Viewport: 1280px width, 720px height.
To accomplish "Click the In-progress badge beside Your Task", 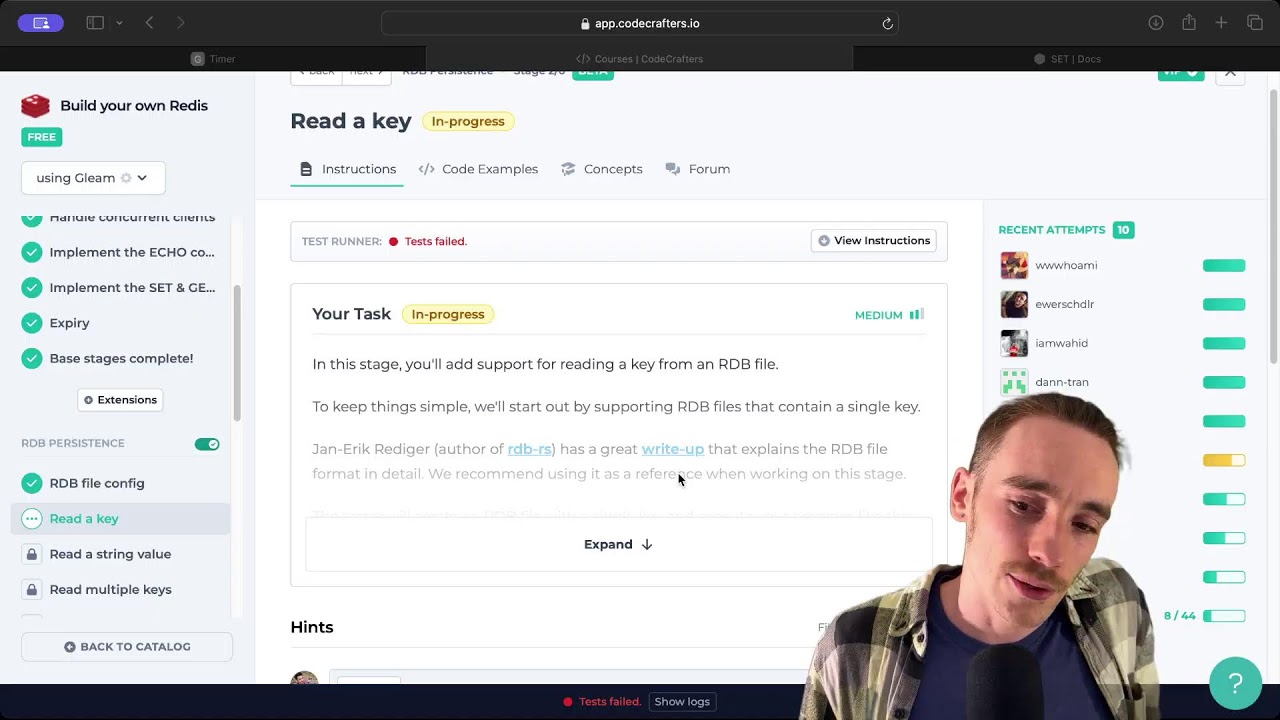I will tap(448, 314).
